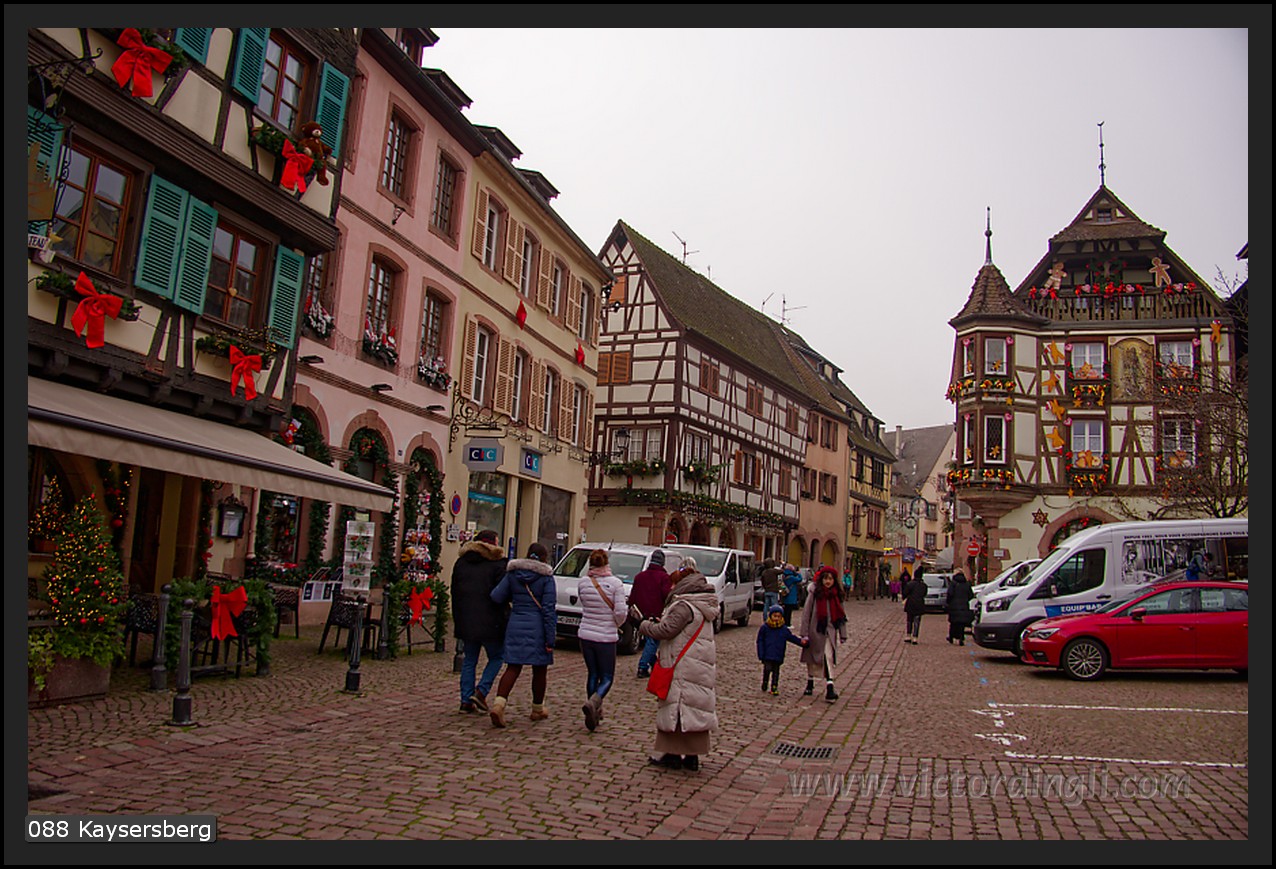1276x869 pixels.
Task: Click the child in the blue jacket
Action: coord(773,646)
